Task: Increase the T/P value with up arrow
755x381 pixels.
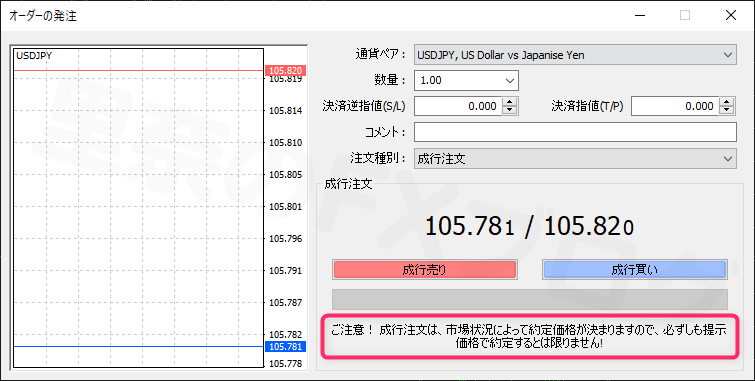Action: click(727, 102)
